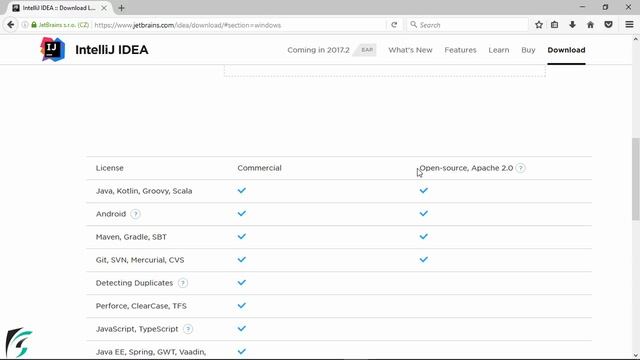The image size is (640, 360).
Task: Open the Firefox hamburger menu
Action: 629,25
